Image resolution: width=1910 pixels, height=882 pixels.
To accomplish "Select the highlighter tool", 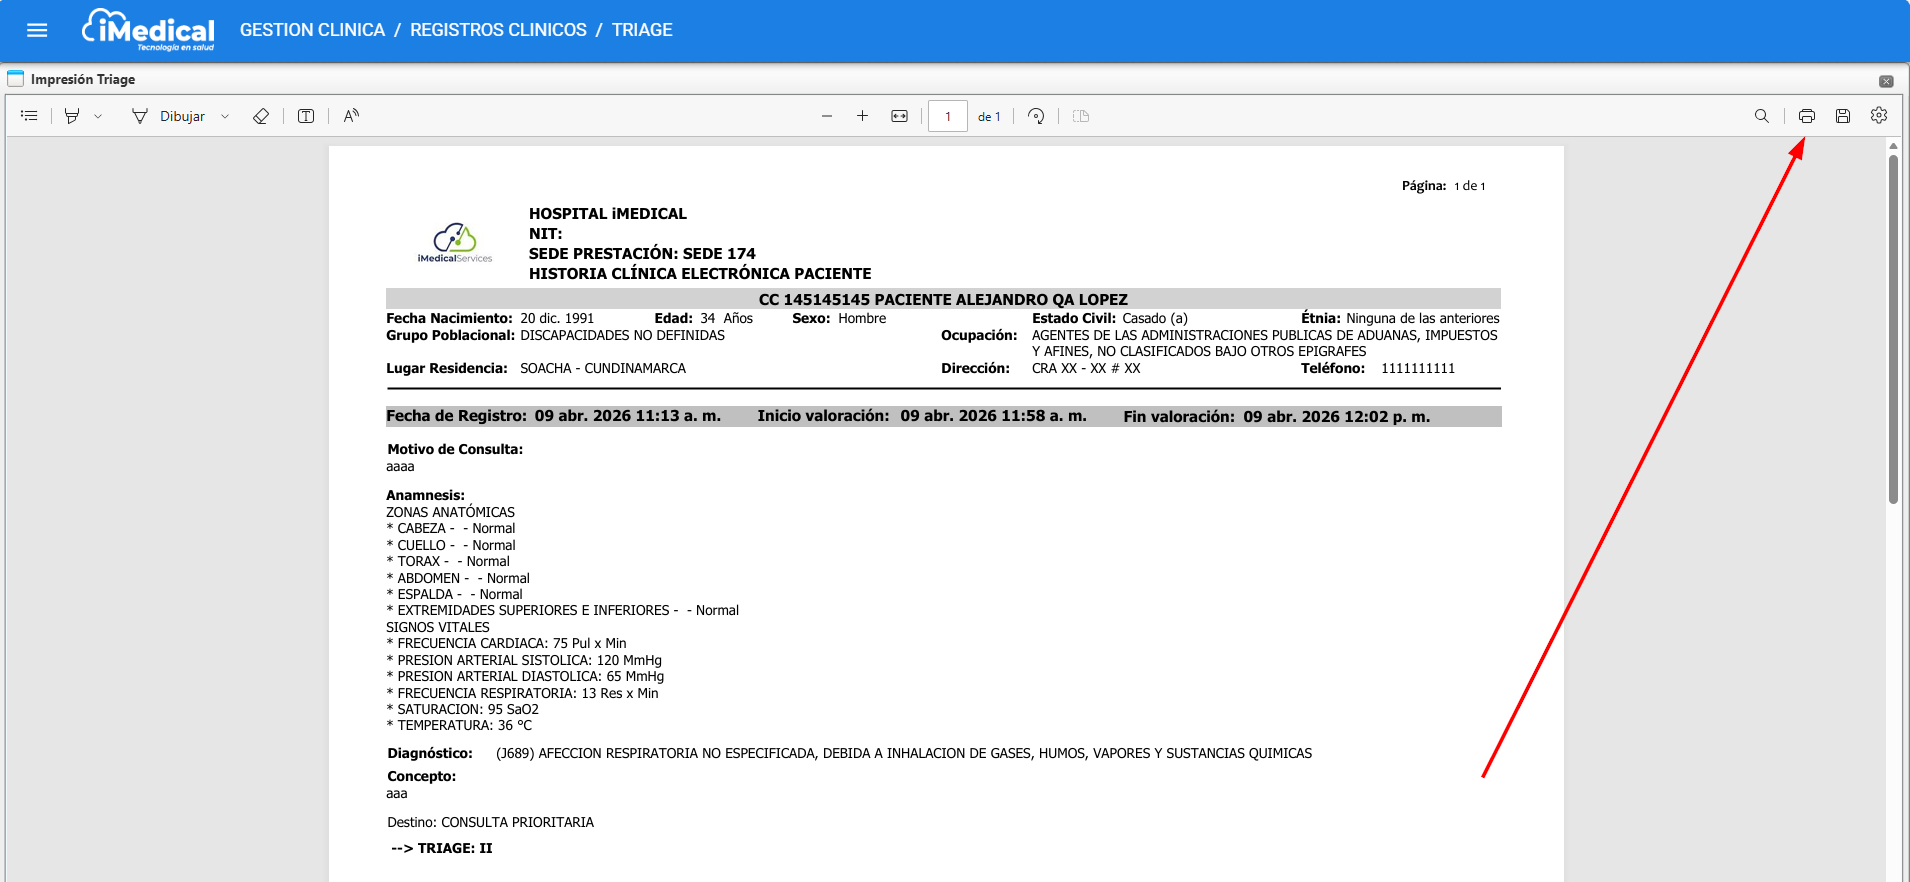I will 72,116.
